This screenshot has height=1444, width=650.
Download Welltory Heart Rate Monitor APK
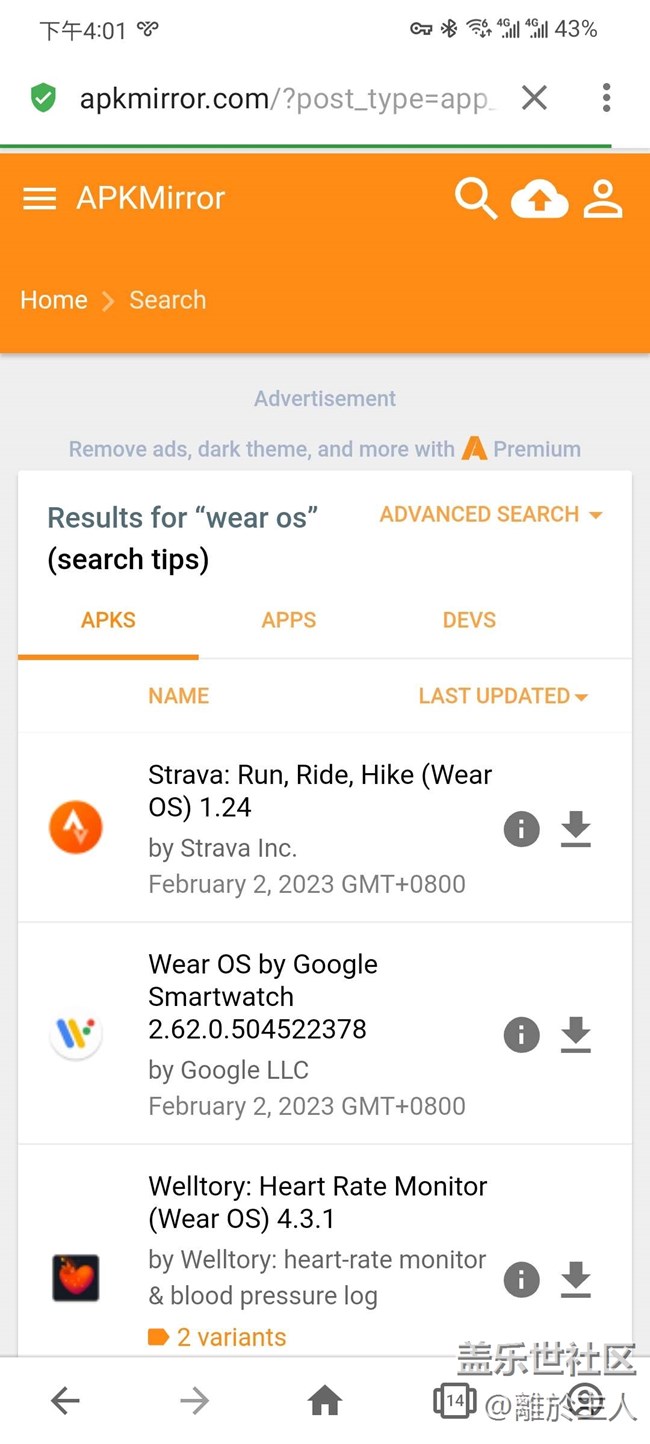click(x=576, y=1279)
